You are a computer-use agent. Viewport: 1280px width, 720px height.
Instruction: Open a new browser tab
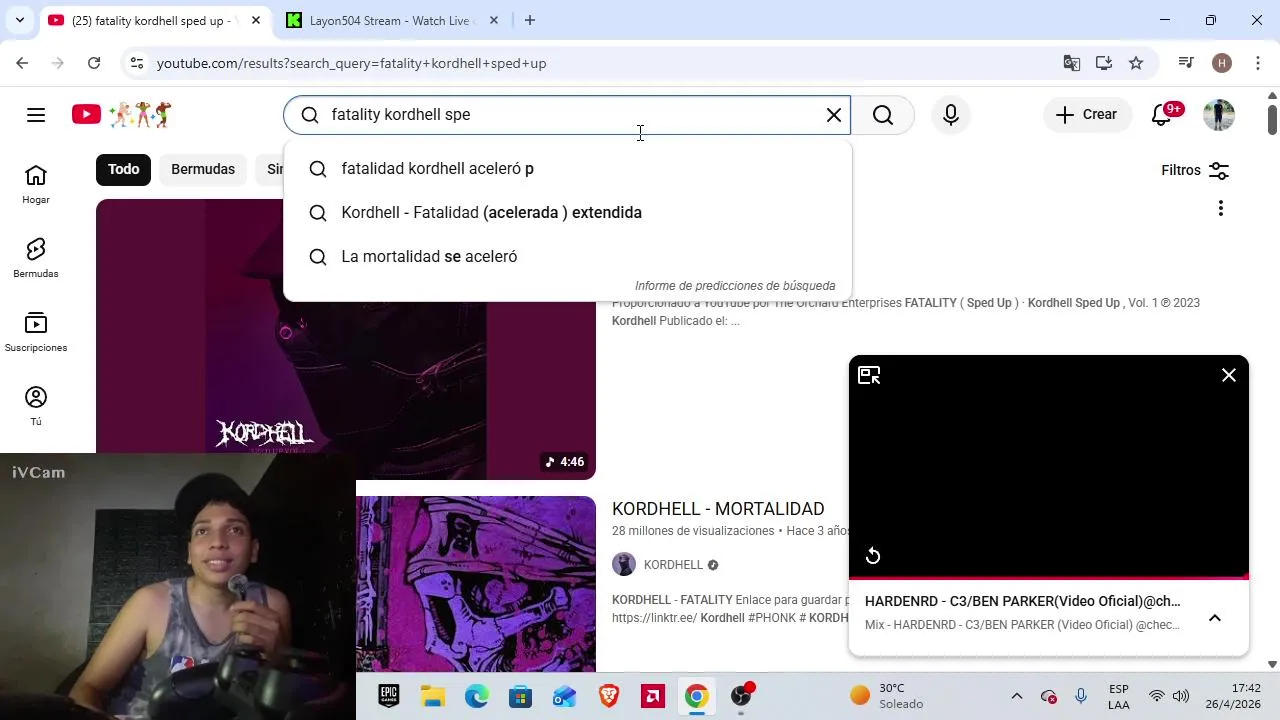[530, 20]
